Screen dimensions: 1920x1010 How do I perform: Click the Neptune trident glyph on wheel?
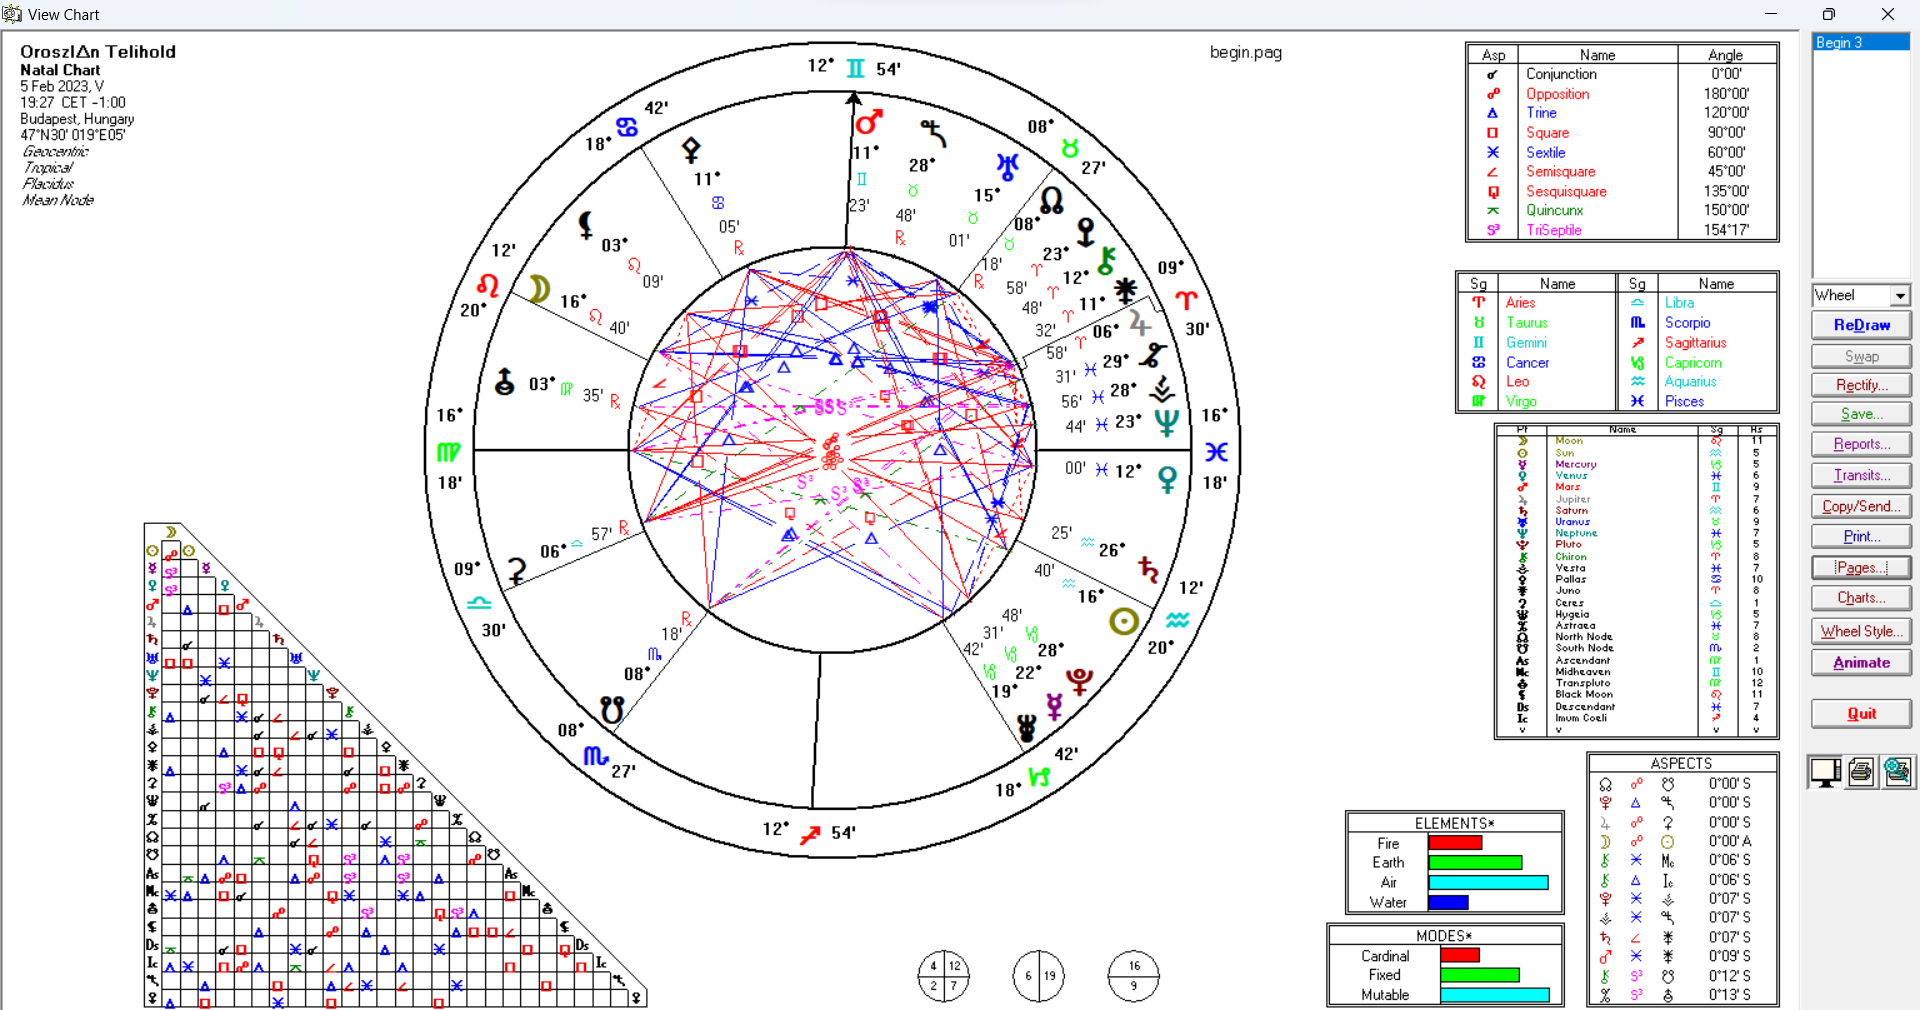pyautogui.click(x=1166, y=422)
